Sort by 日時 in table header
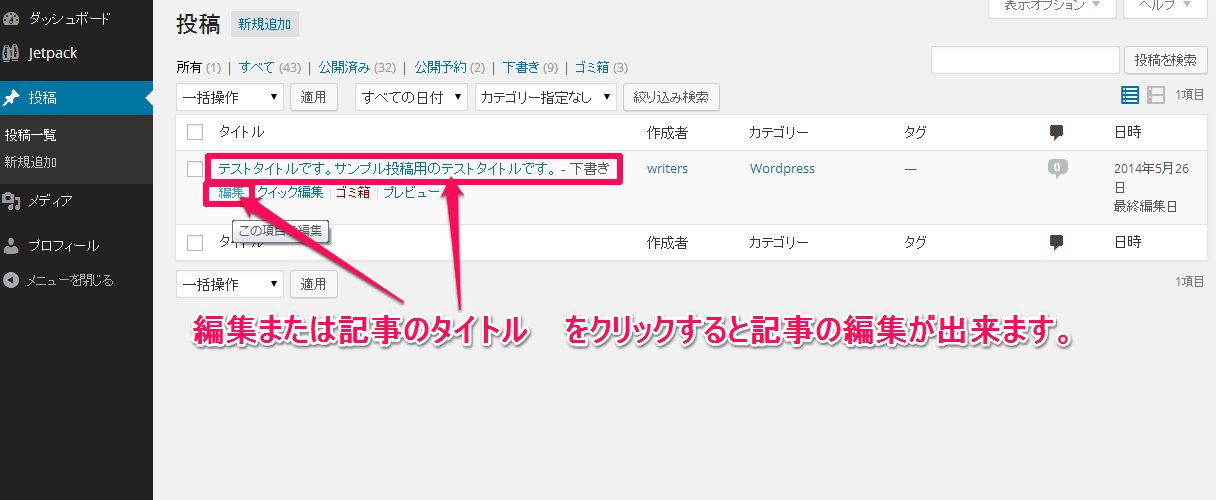This screenshot has height=500, width=1216. [x=1127, y=132]
